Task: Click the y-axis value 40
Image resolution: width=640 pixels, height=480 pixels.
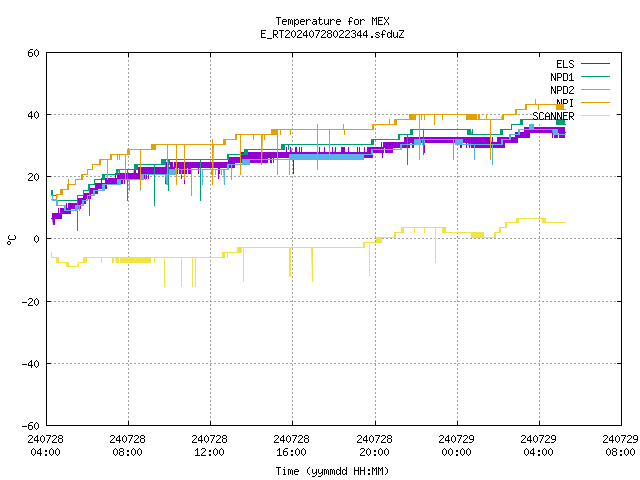Action: (33, 115)
